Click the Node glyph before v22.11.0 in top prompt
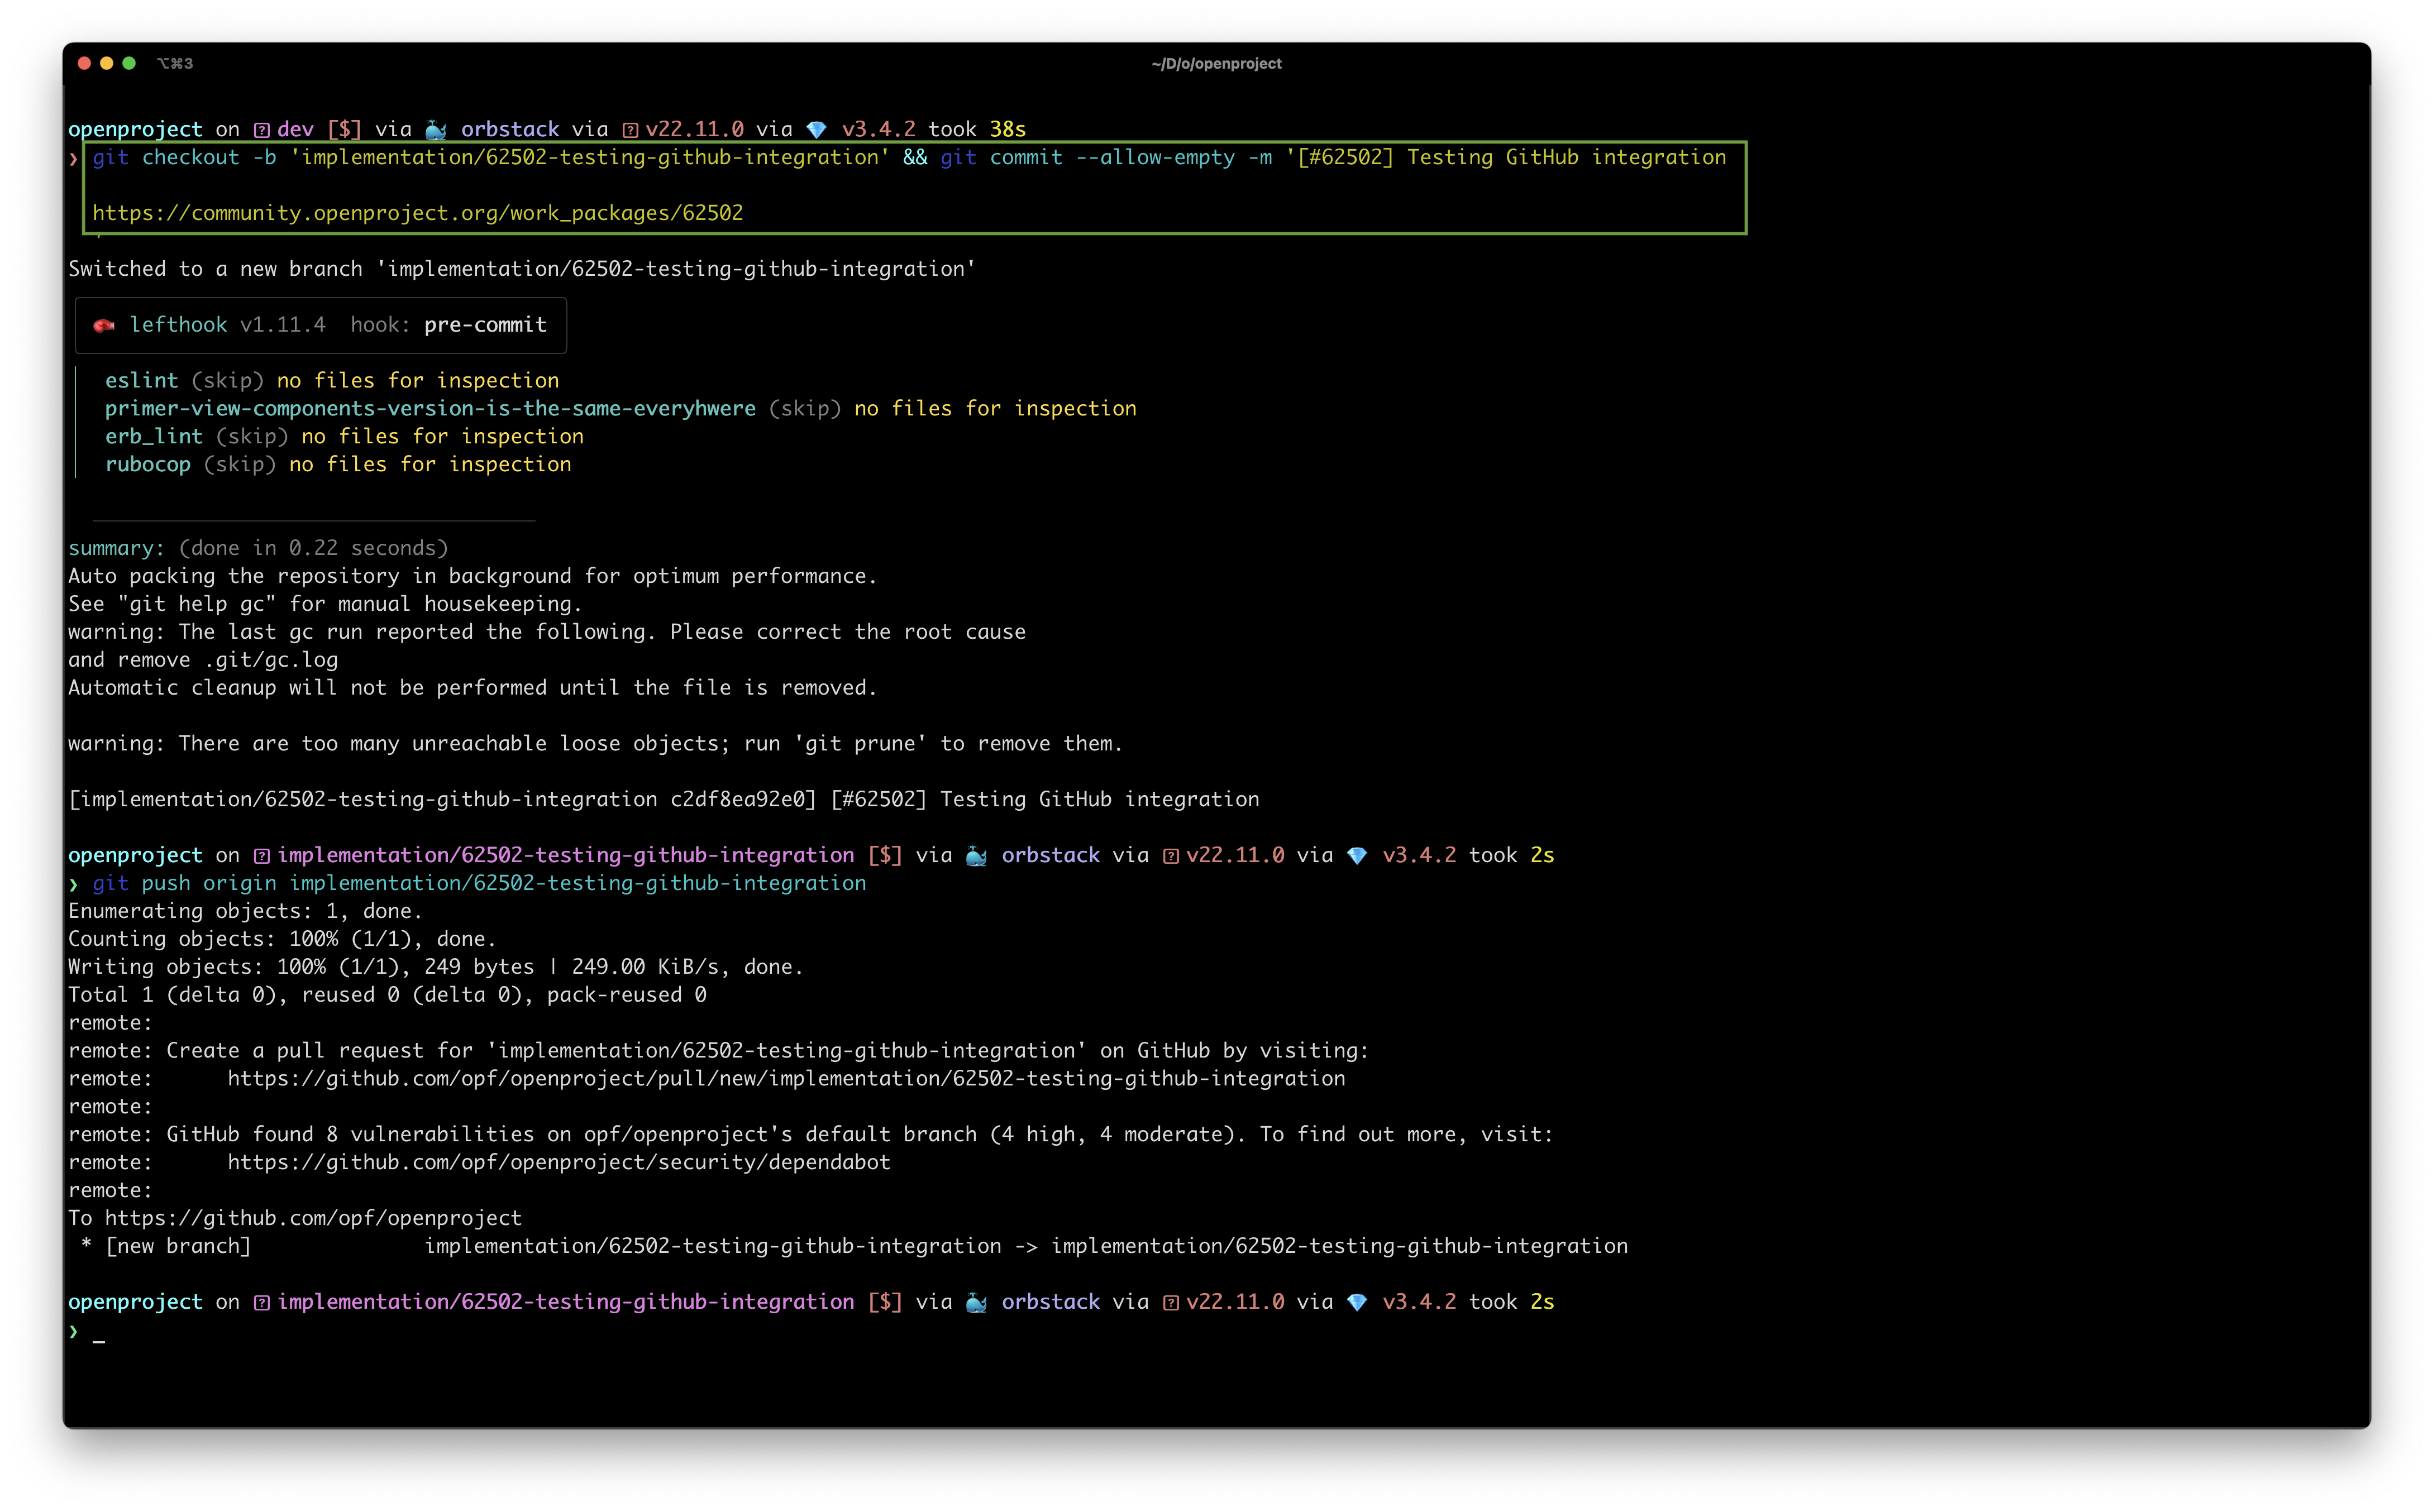 coord(630,130)
